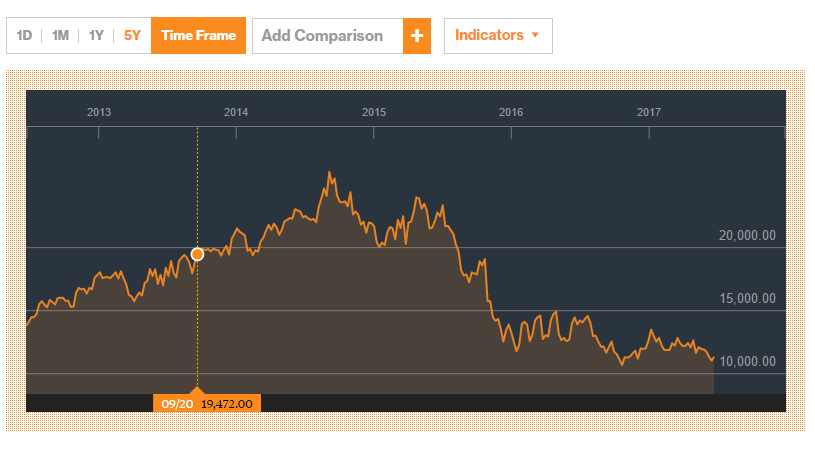Open the Indicators dropdown
This screenshot has height=464, width=815.
[497, 36]
